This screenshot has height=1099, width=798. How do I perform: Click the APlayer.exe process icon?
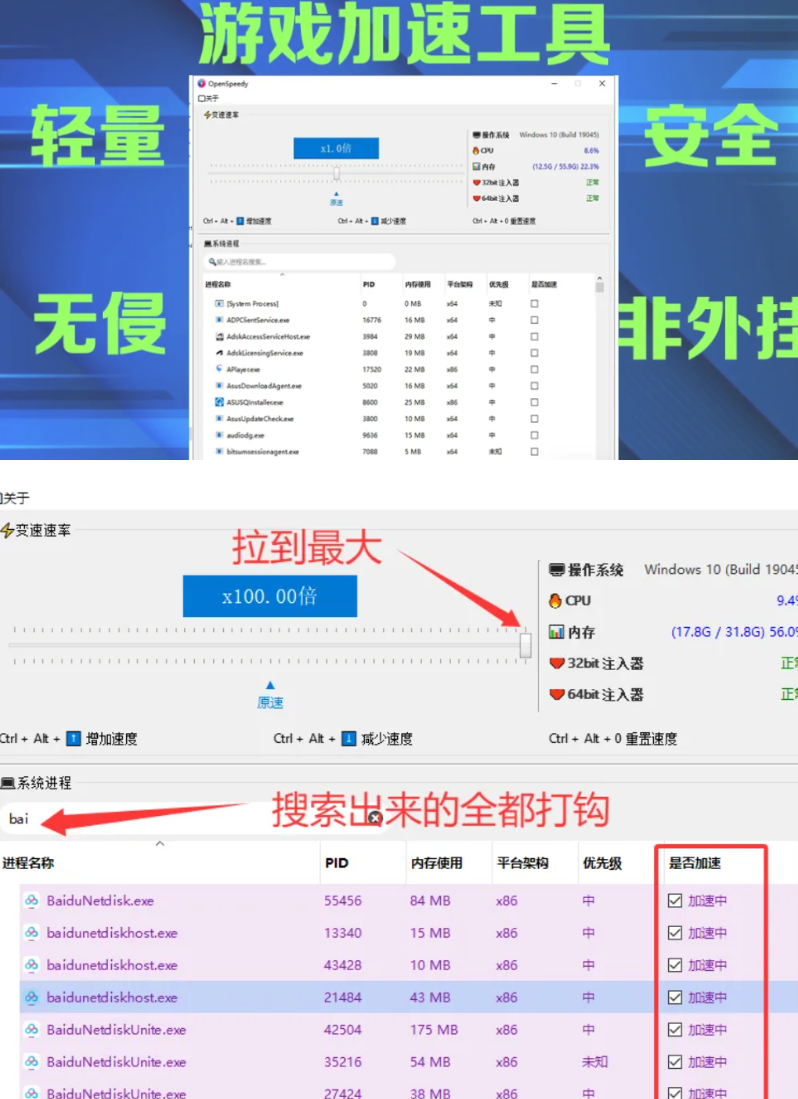click(219, 369)
